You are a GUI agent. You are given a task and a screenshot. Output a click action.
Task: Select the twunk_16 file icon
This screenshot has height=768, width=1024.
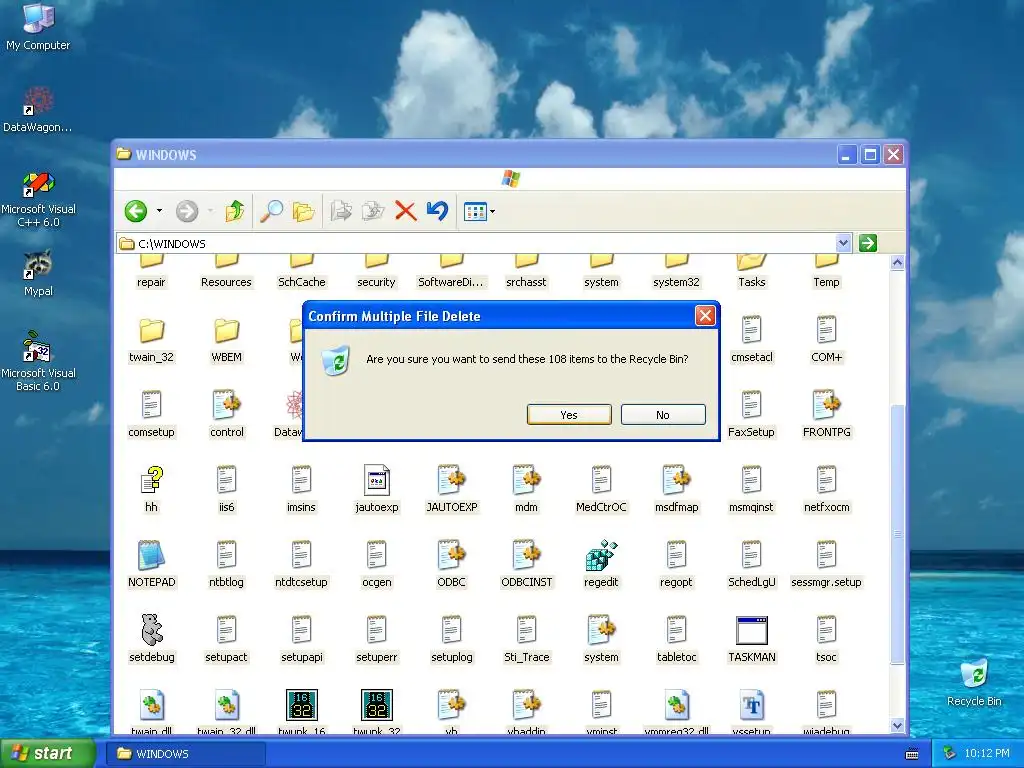[x=301, y=705]
